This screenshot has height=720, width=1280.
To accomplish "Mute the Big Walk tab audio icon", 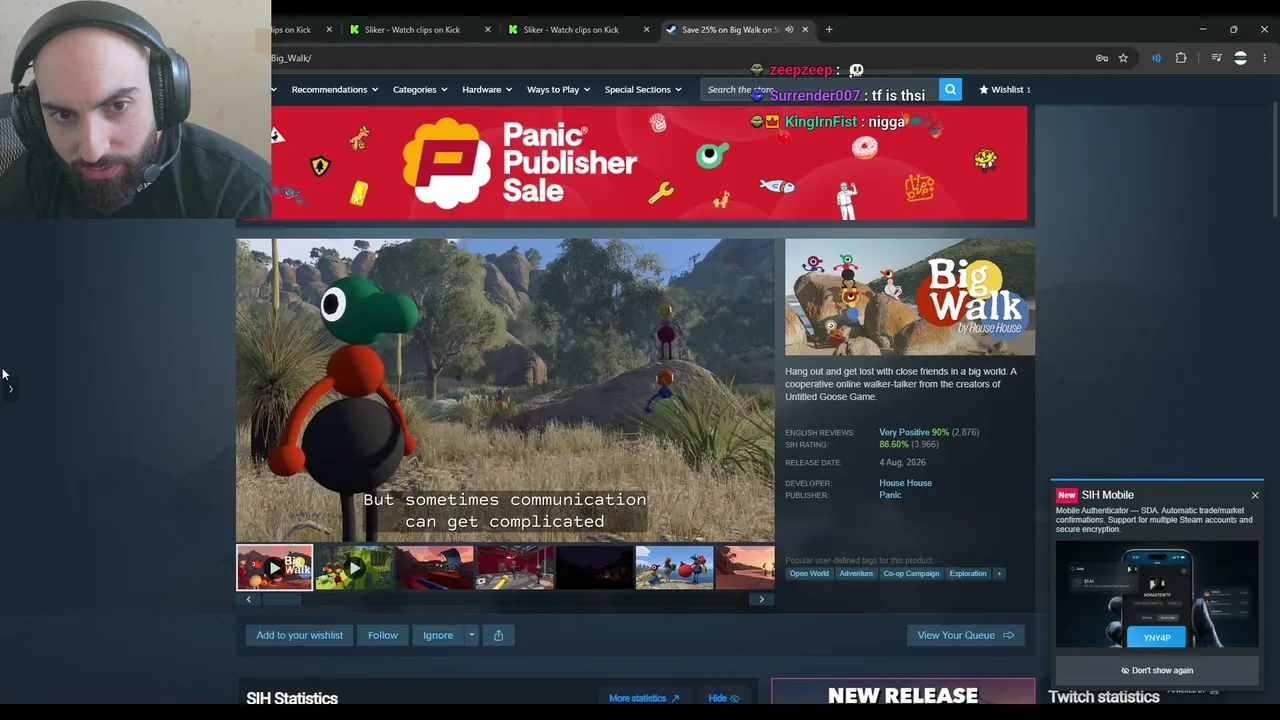I will [789, 30].
